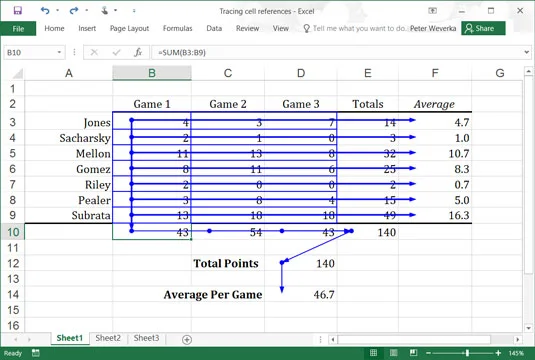The image size is (535, 360).
Task: Click the zoom out minus button
Action: (429, 353)
